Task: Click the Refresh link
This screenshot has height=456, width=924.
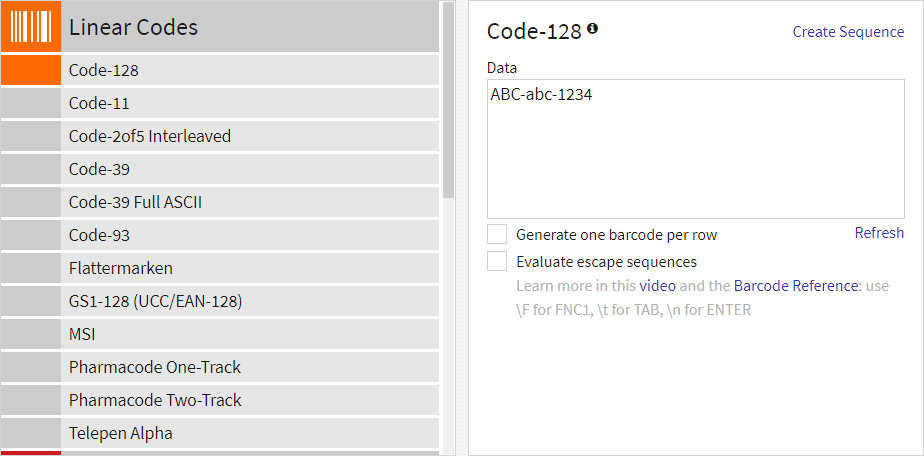Action: [879, 233]
